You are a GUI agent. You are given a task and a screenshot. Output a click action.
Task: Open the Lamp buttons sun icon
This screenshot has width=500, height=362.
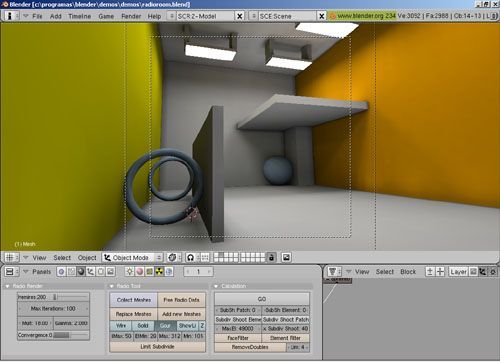coord(130,272)
